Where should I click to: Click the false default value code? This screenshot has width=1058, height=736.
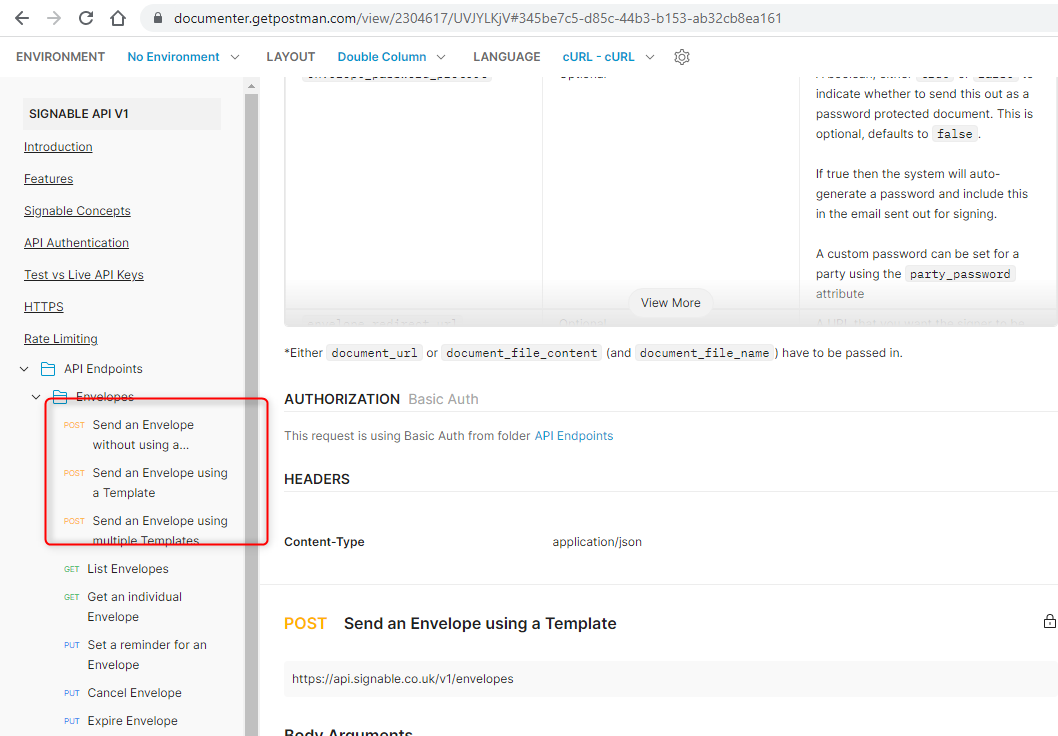[955, 134]
